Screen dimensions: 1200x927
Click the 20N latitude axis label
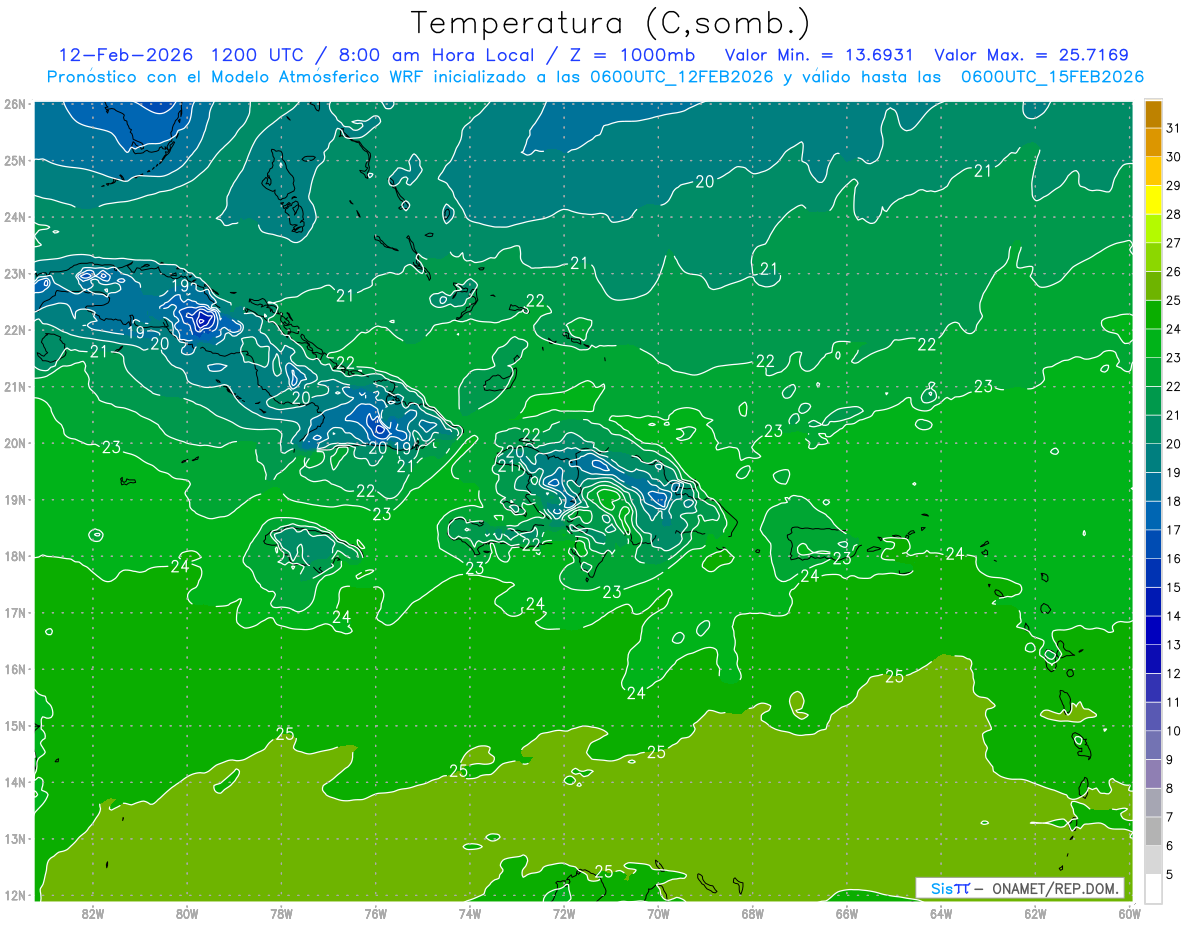[x=15, y=443]
